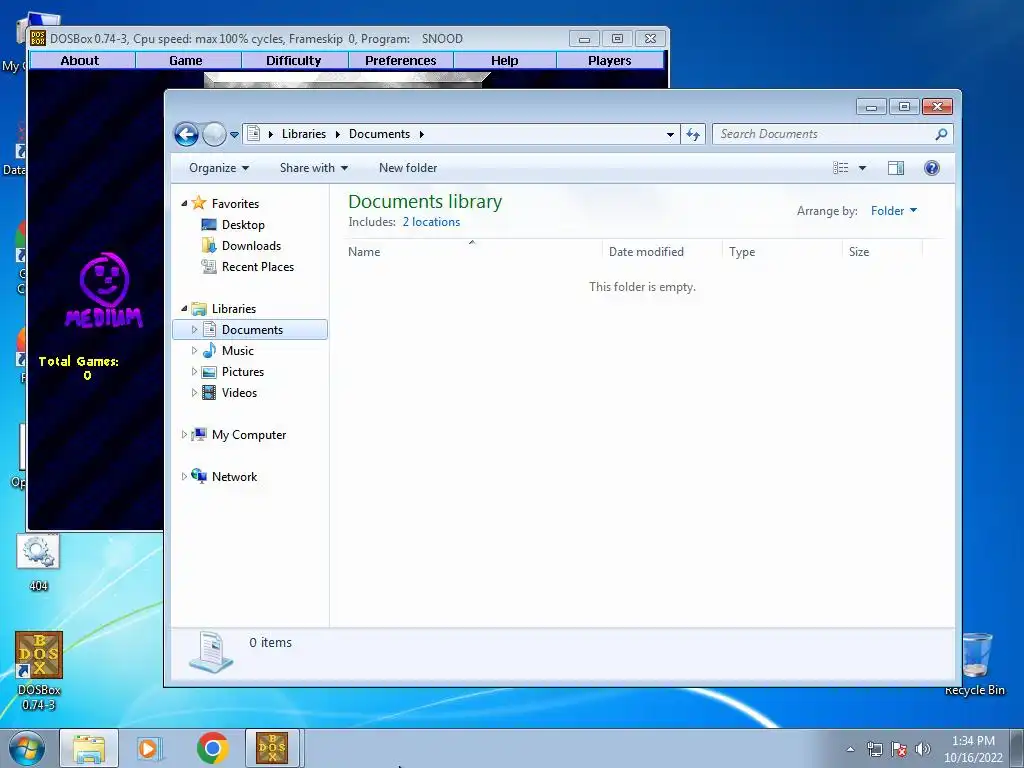Sort by the Name column header

point(472,251)
